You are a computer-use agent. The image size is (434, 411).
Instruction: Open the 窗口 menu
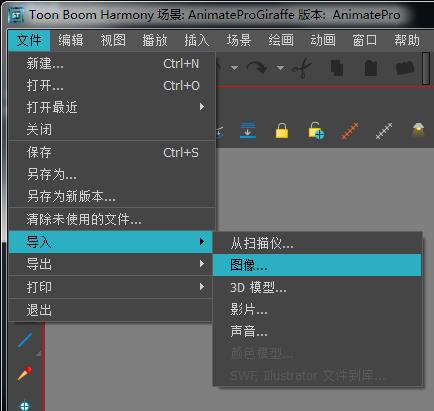tap(365, 40)
